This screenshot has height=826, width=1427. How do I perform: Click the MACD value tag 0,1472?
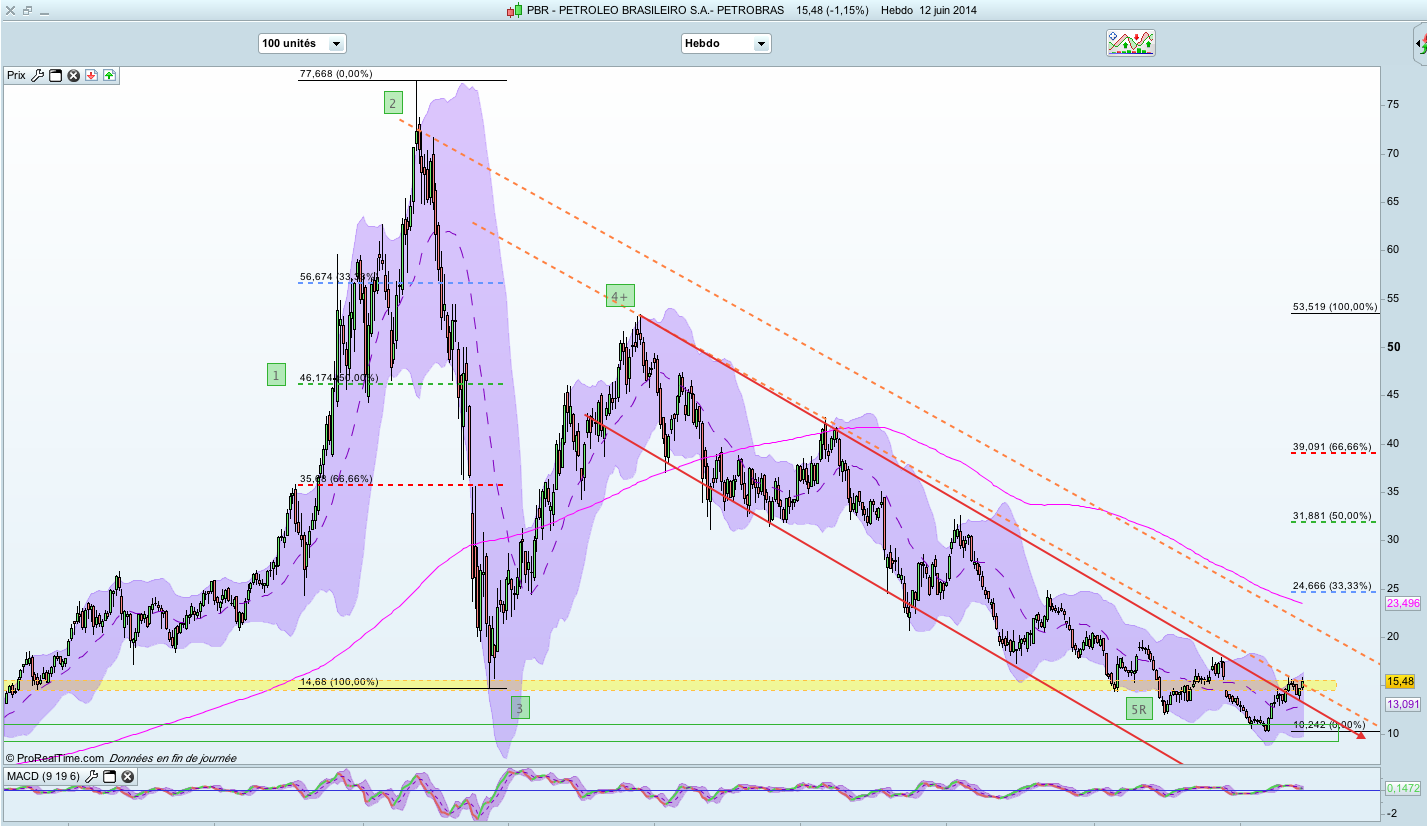click(x=1403, y=789)
